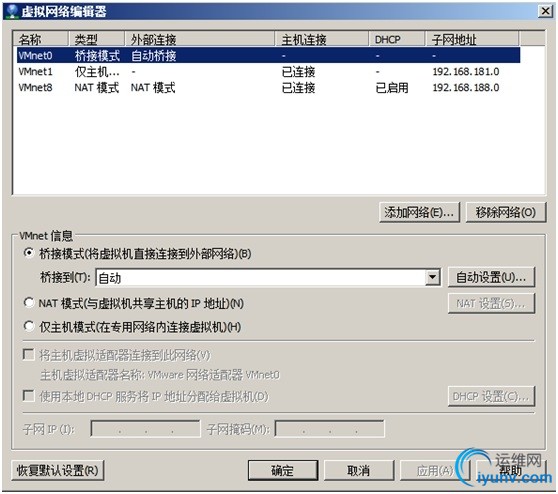Open the 桥接到 dropdown arrow

(432, 277)
